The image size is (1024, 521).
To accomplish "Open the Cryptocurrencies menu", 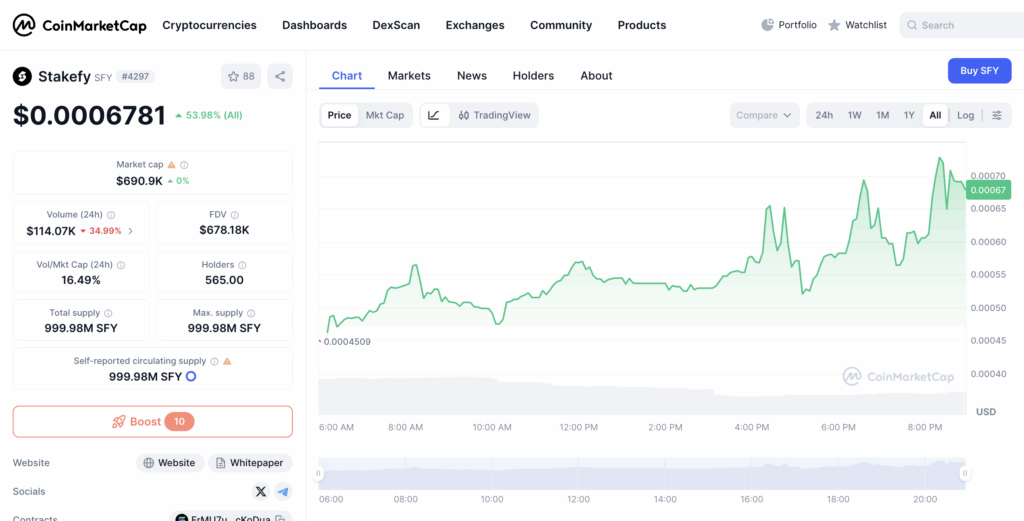I will [x=209, y=25].
